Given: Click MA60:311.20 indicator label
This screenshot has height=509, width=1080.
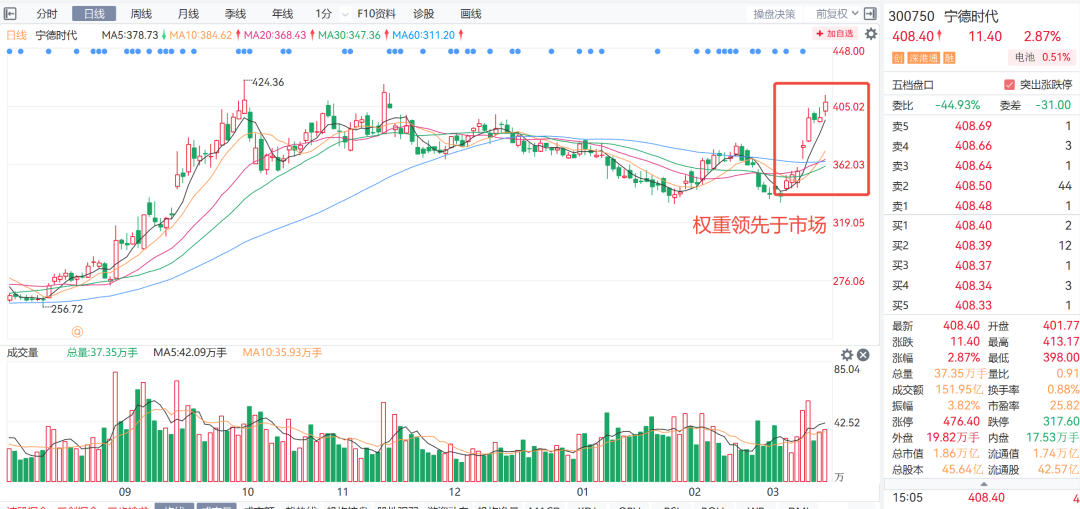Looking at the screenshot, I should (x=422, y=35).
